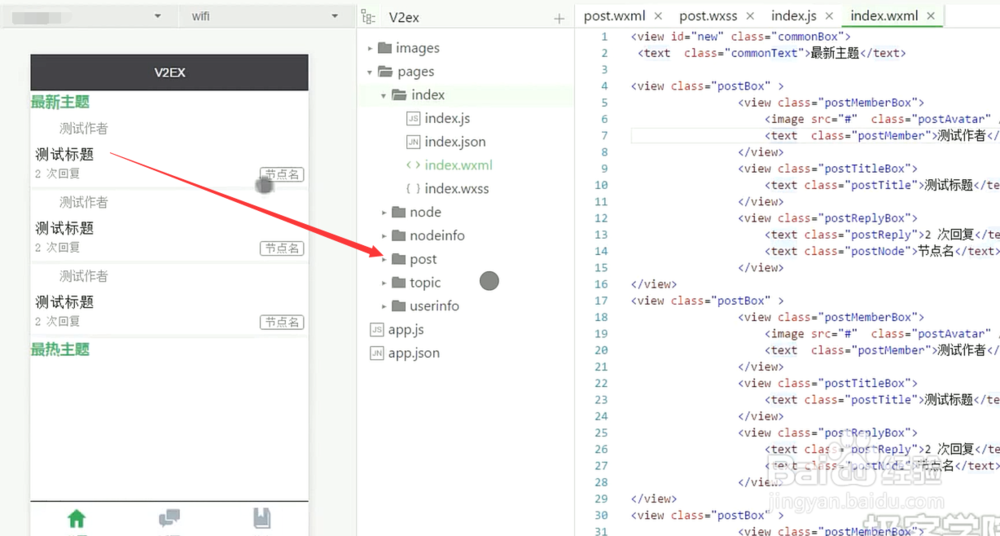Open index.wxss in the file tree

[x=457, y=189]
